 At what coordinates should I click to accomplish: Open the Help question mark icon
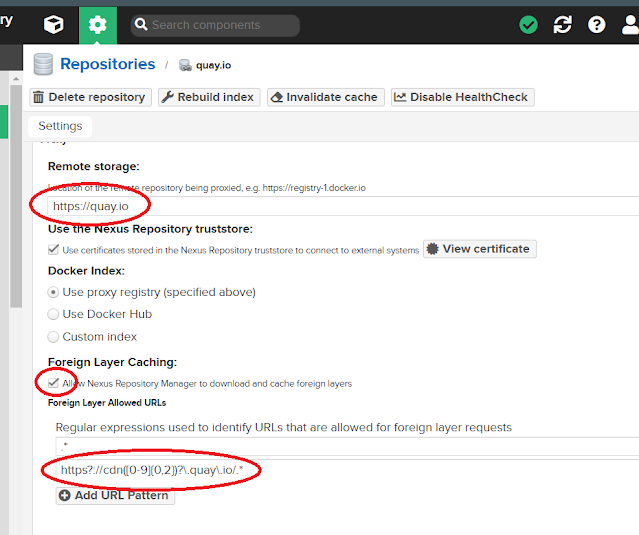pos(597,25)
